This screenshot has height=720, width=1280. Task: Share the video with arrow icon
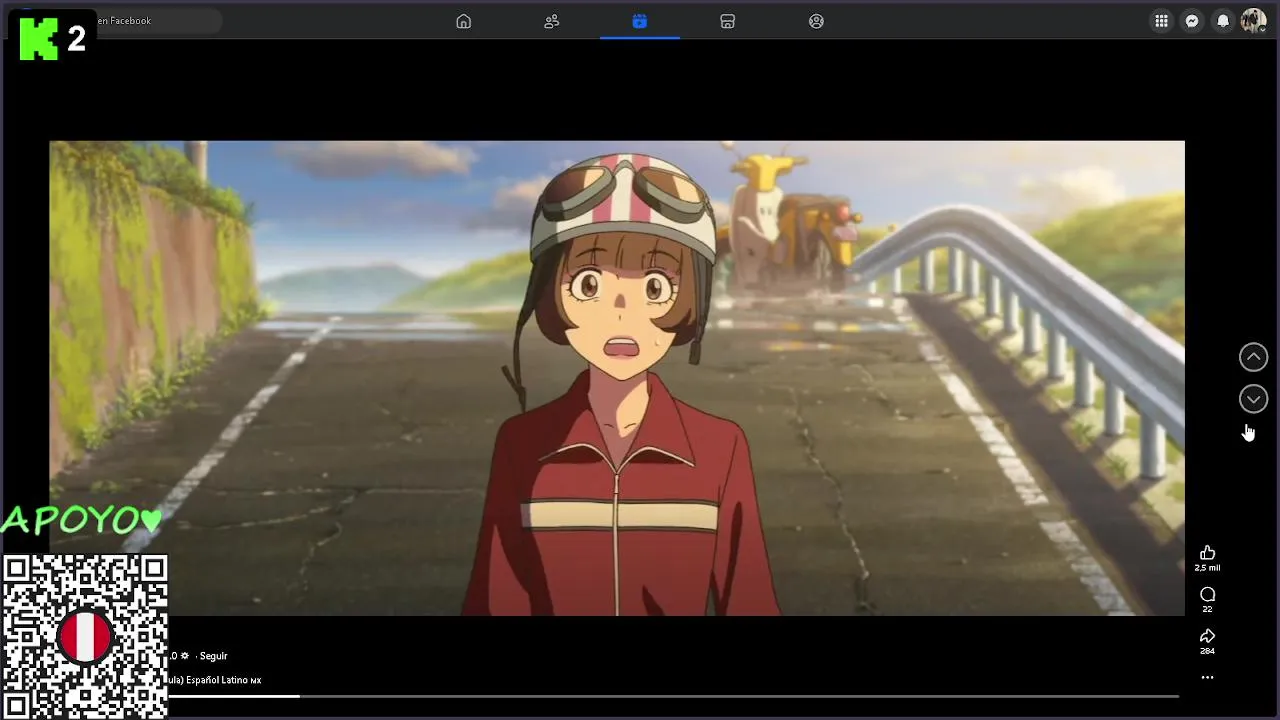point(1207,636)
